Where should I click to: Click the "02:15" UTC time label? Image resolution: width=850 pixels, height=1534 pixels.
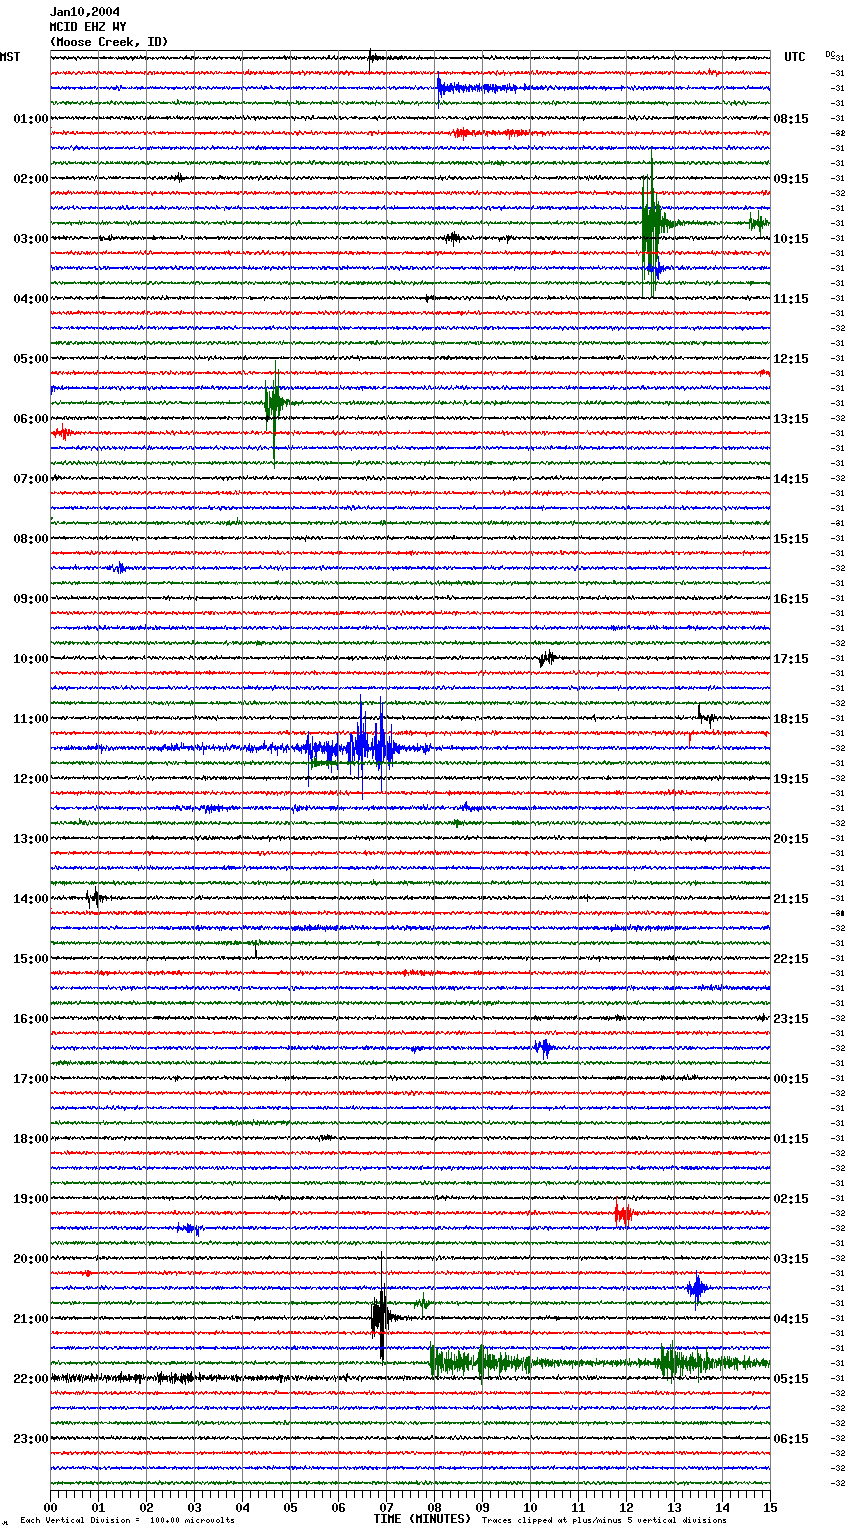coord(791,1199)
